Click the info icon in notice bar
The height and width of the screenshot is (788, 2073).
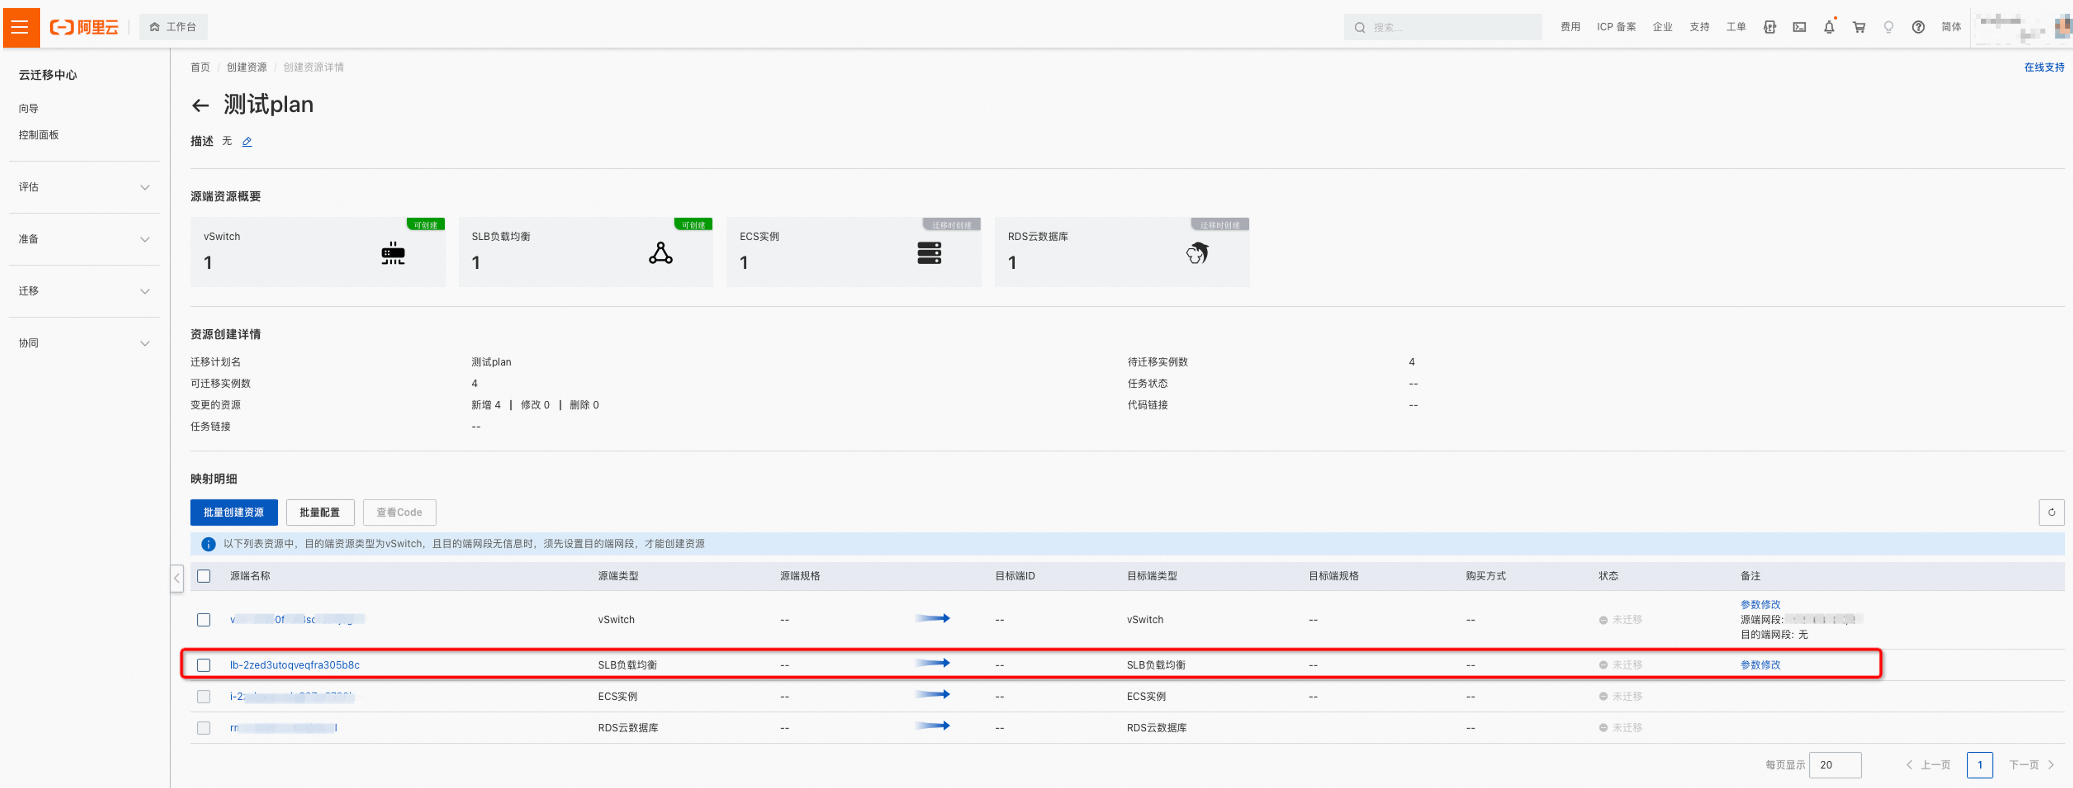tap(208, 544)
